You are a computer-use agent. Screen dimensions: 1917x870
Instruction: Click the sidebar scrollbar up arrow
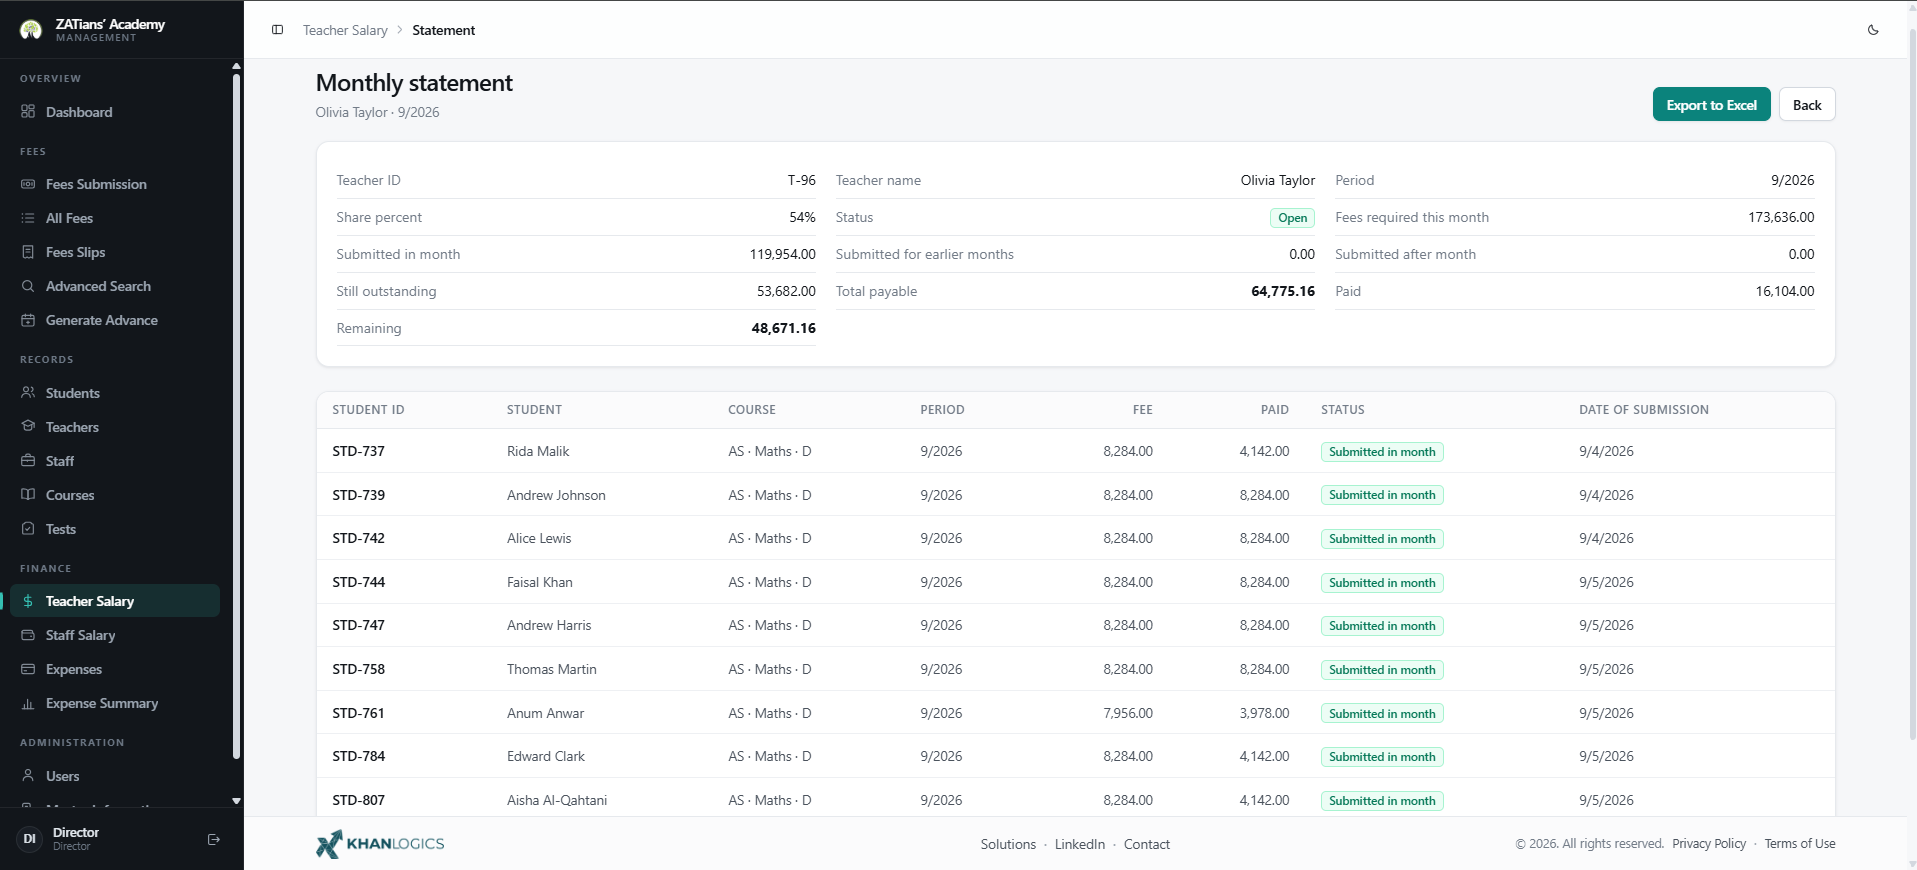236,66
